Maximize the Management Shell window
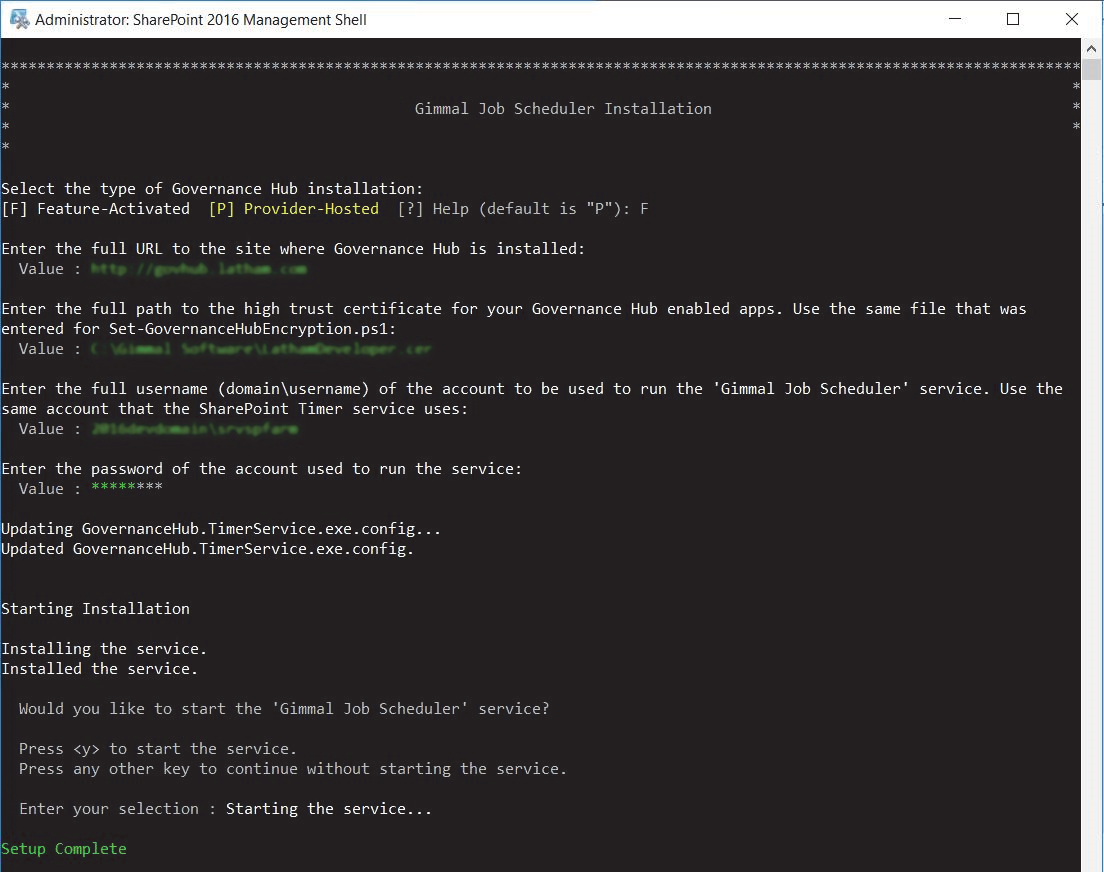The image size is (1104, 872). pos(1013,19)
